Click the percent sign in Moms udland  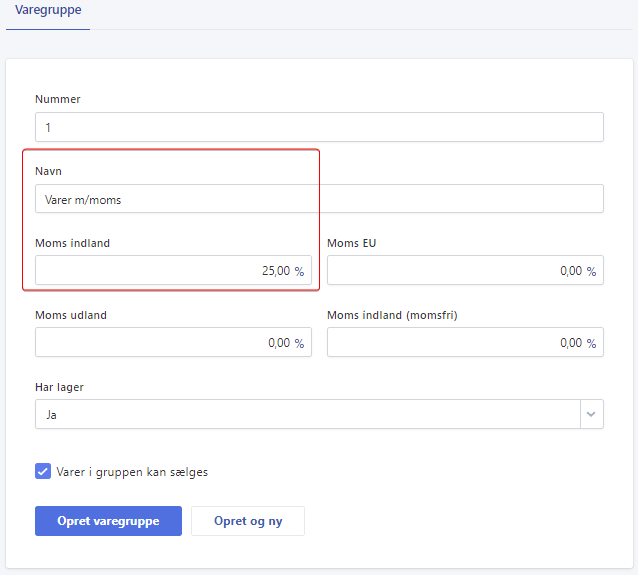click(299, 343)
